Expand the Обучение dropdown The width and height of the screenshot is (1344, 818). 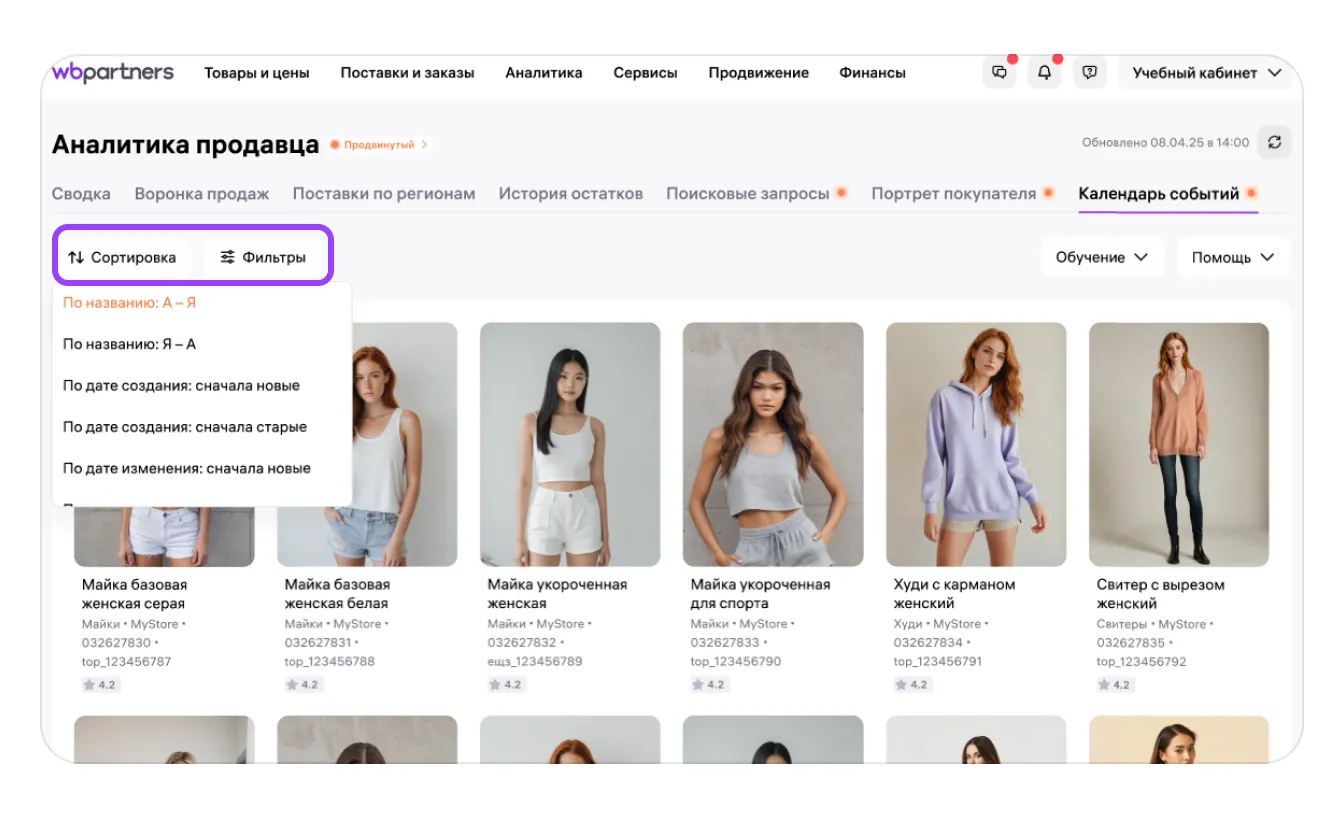coord(1102,257)
